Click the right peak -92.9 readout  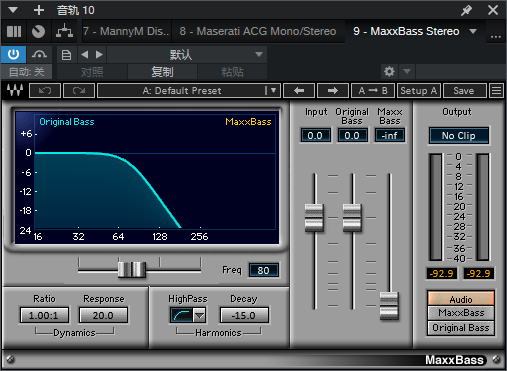click(x=478, y=274)
